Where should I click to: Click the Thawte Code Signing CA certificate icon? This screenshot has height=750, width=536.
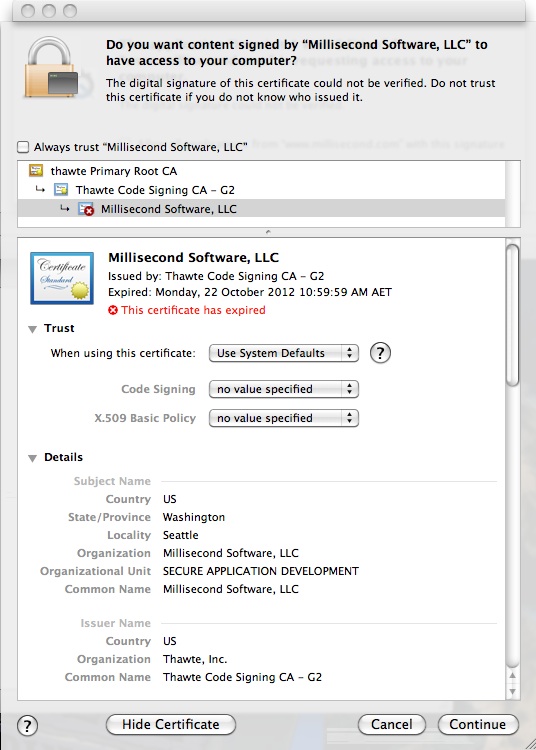[61, 189]
